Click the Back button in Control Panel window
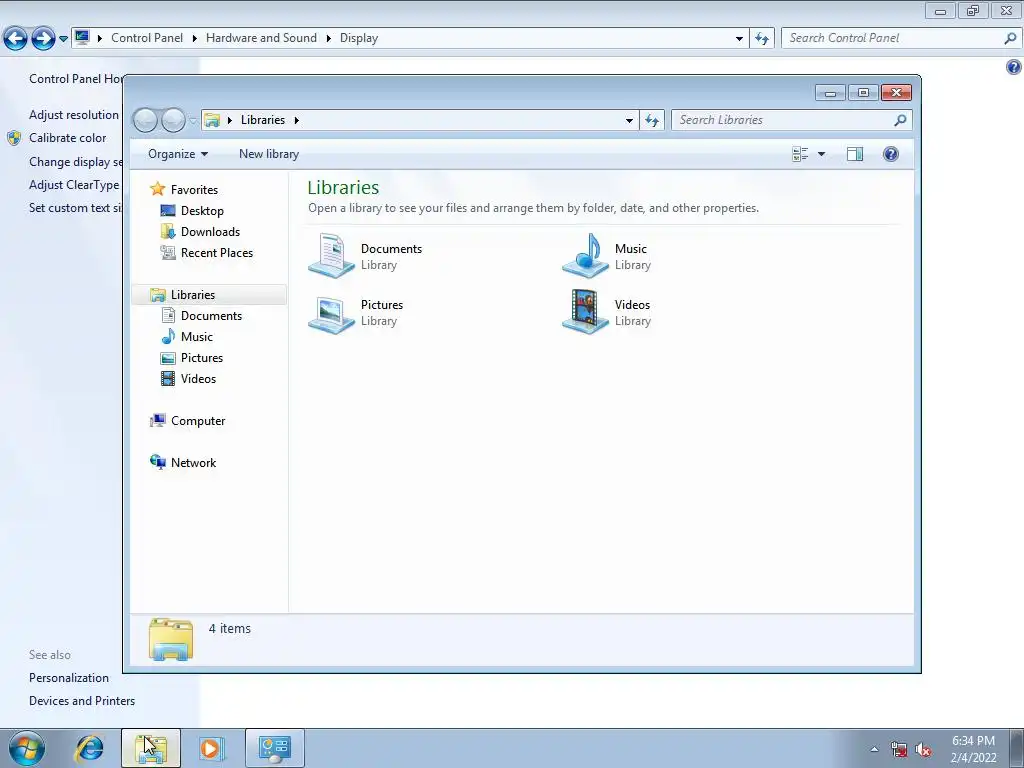Viewport: 1024px width, 768px height. coord(16,38)
